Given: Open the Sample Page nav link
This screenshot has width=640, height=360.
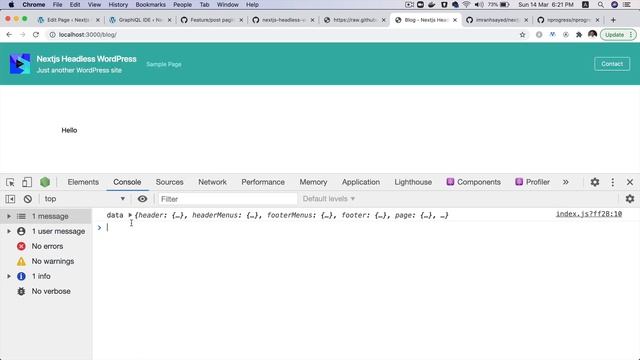Looking at the screenshot, I should point(164,64).
